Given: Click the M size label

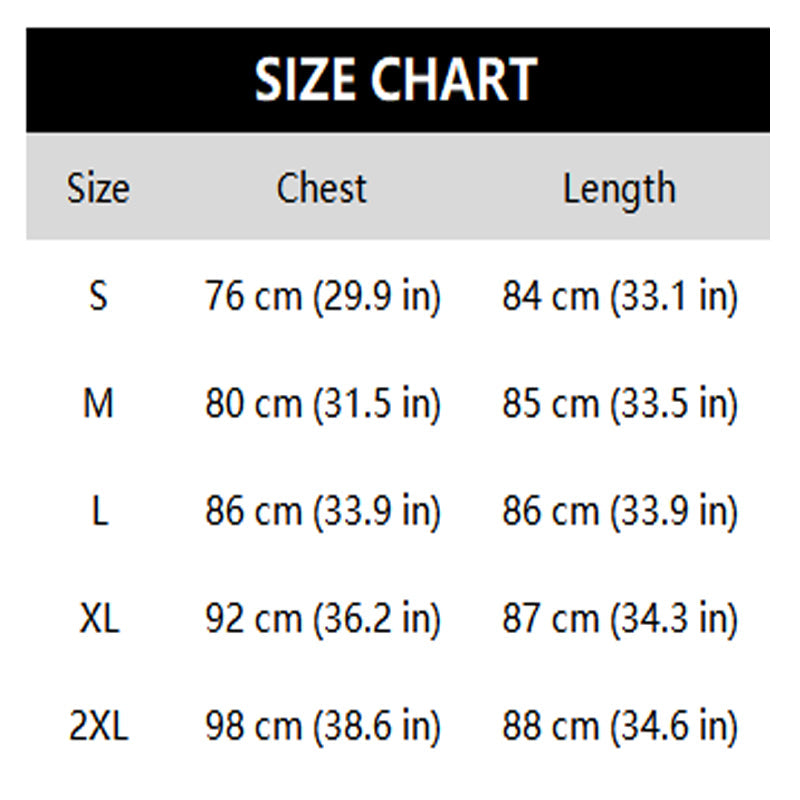Looking at the screenshot, I should 98,404.
